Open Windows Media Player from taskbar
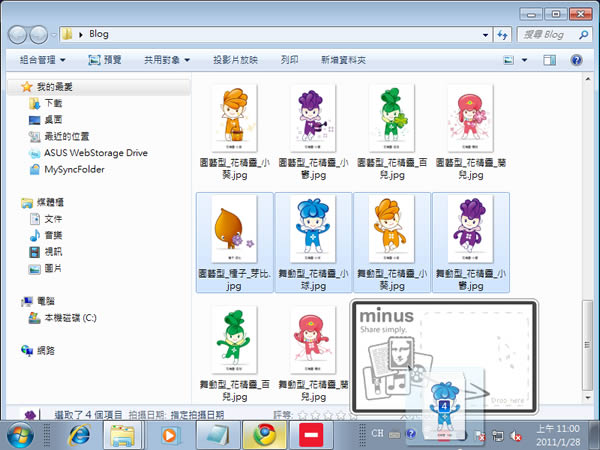Image resolution: width=600 pixels, height=450 pixels. click(x=170, y=435)
